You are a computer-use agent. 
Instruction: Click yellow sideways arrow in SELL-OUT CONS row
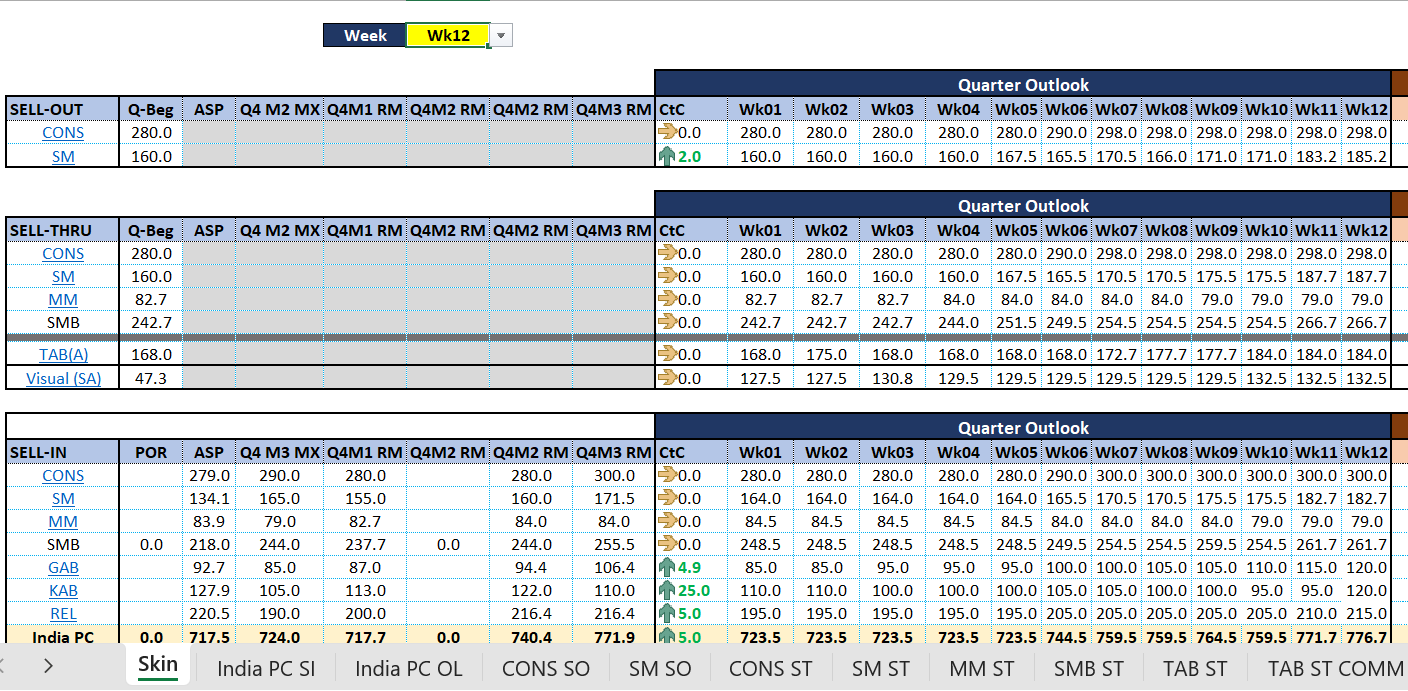667,133
